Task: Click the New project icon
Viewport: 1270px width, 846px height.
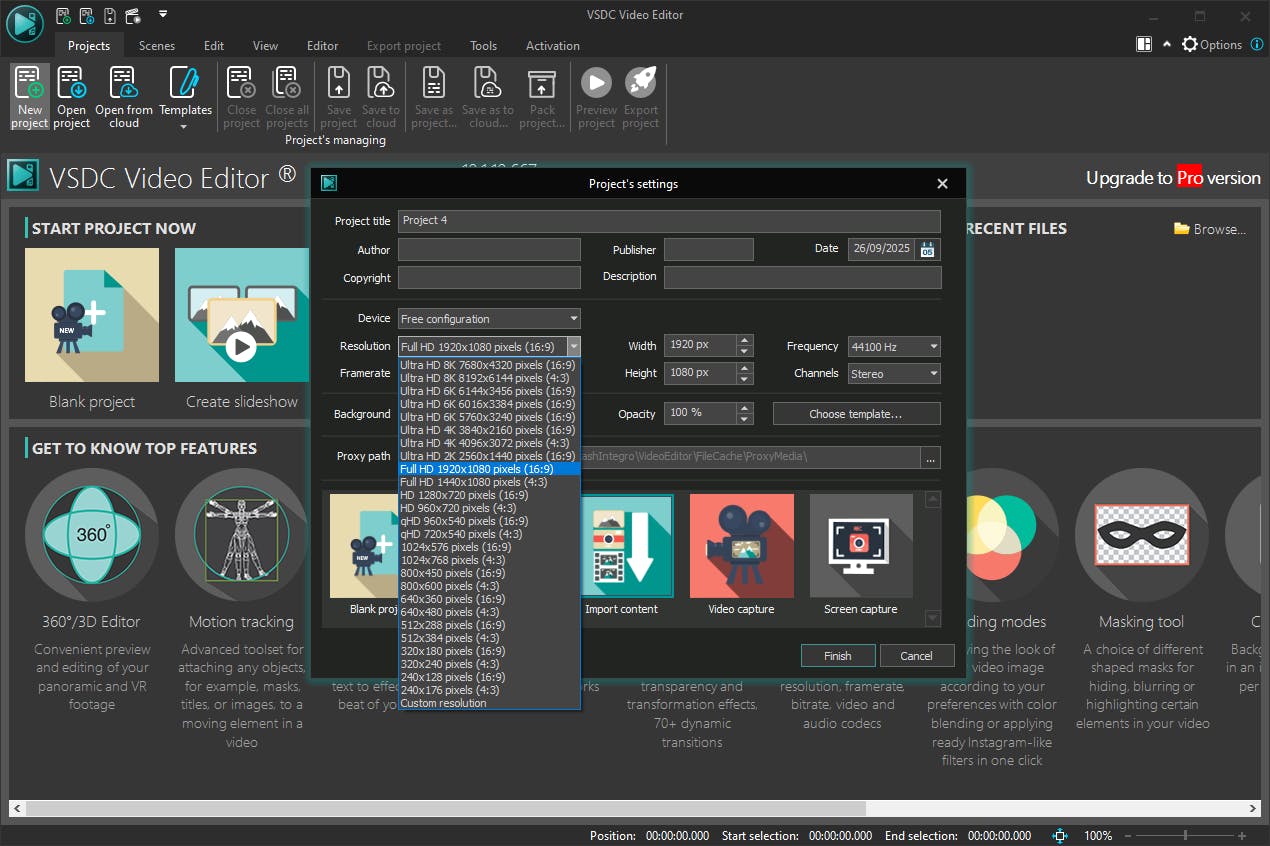Action: pos(29,96)
